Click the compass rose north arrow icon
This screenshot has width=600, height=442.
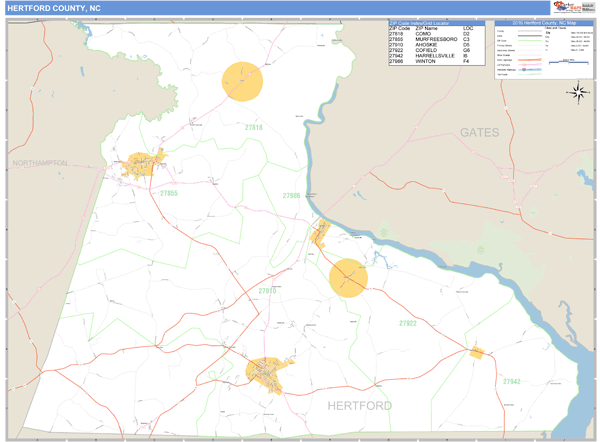click(x=577, y=94)
